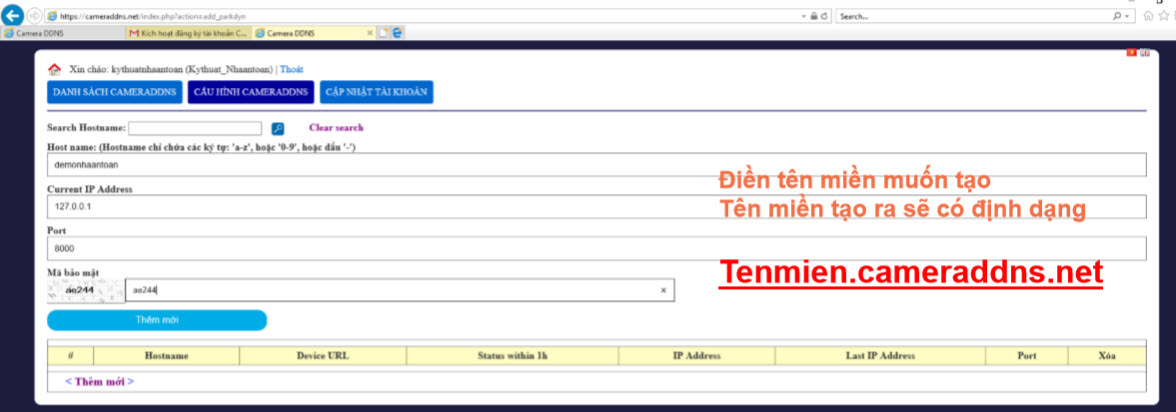The image size is (1176, 412).
Task: Click the red home icon beside greeting
Action: click(54, 70)
